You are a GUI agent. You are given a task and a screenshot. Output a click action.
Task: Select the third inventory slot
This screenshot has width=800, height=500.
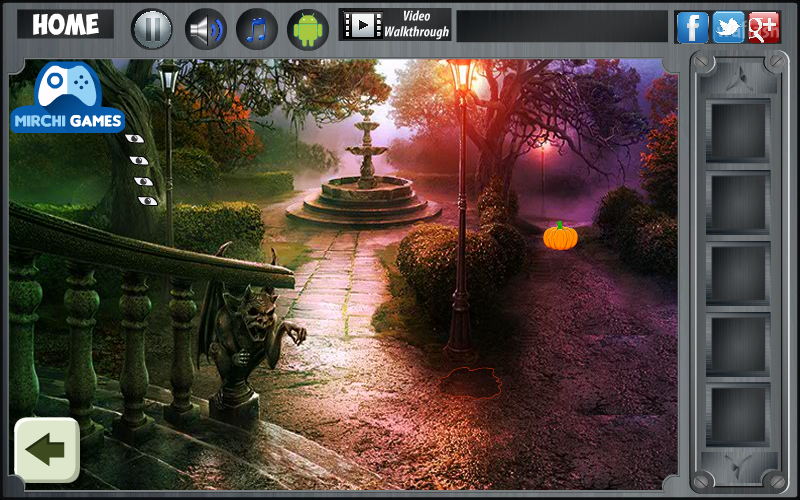coord(738,274)
